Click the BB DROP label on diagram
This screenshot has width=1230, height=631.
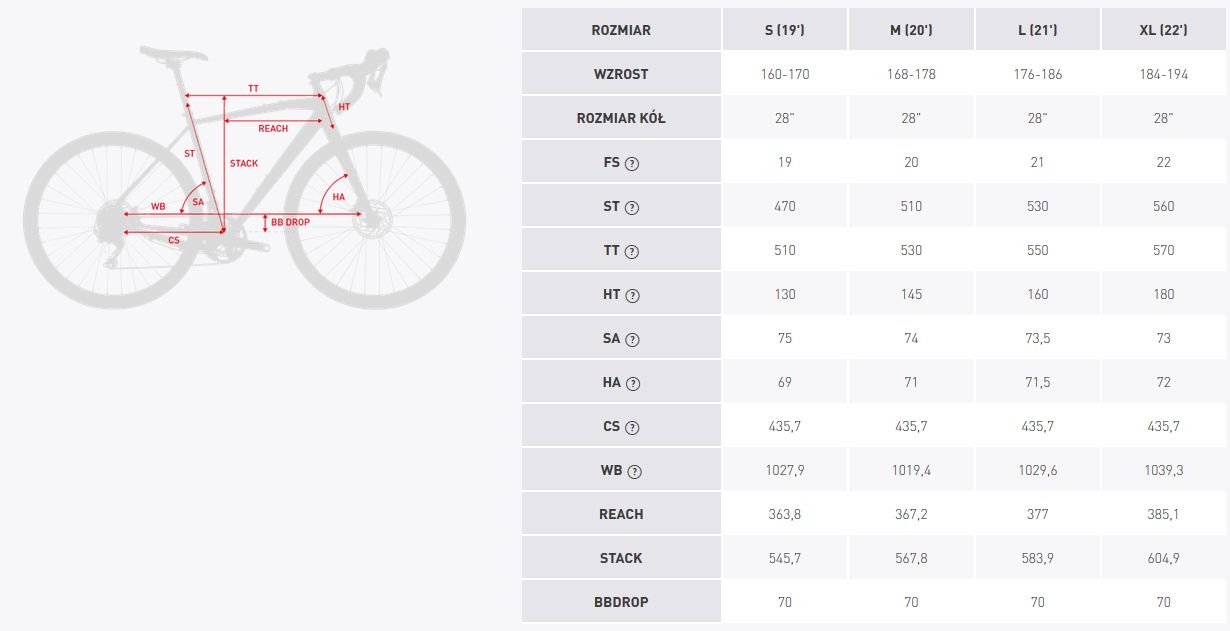click(x=290, y=222)
